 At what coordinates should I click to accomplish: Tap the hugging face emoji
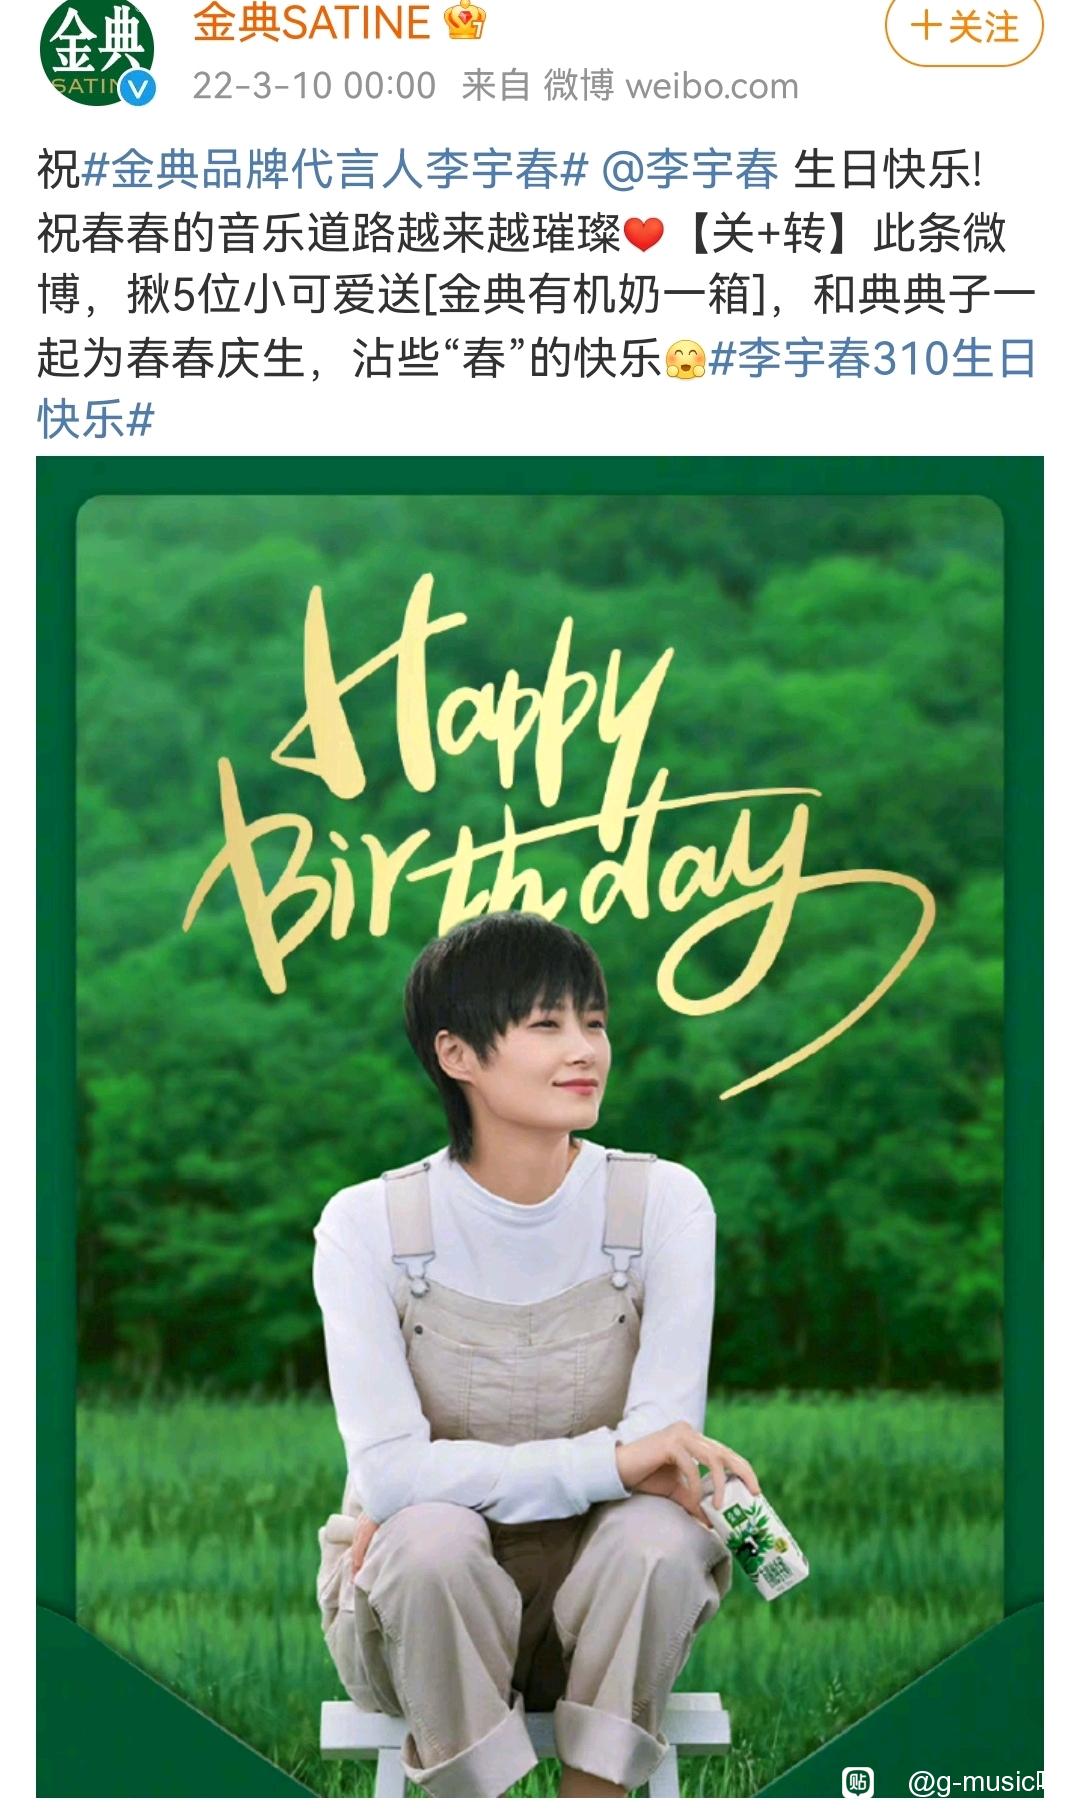(685, 359)
